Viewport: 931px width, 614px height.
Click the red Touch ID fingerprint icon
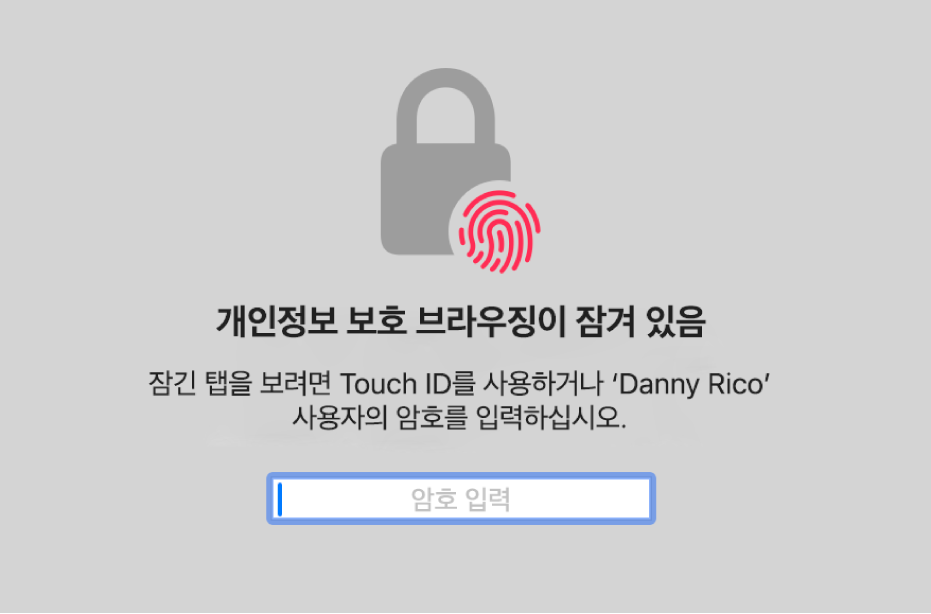499,232
